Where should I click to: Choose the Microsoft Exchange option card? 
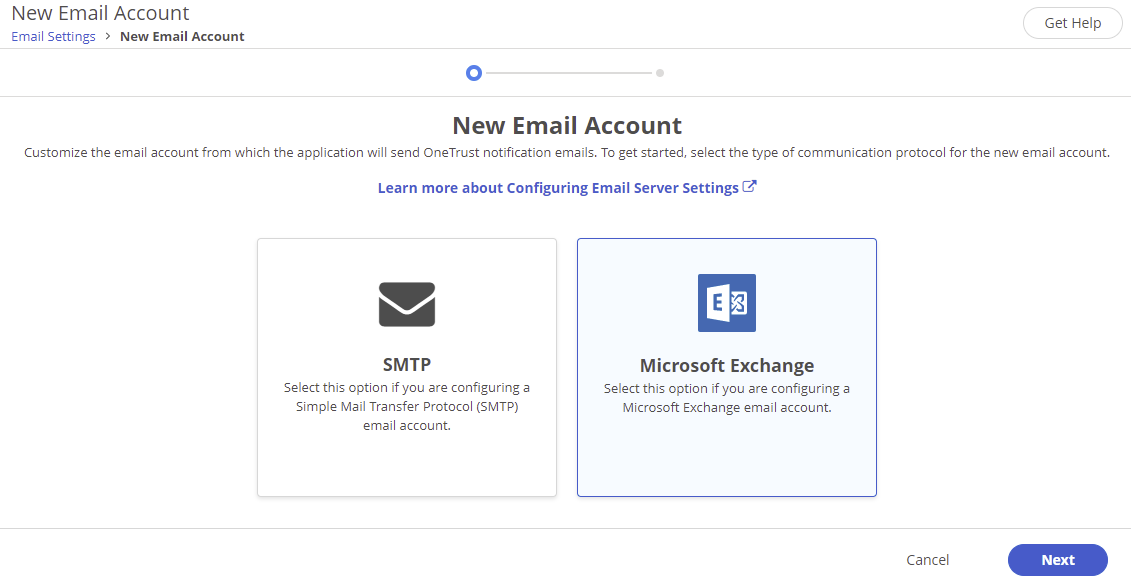click(726, 367)
